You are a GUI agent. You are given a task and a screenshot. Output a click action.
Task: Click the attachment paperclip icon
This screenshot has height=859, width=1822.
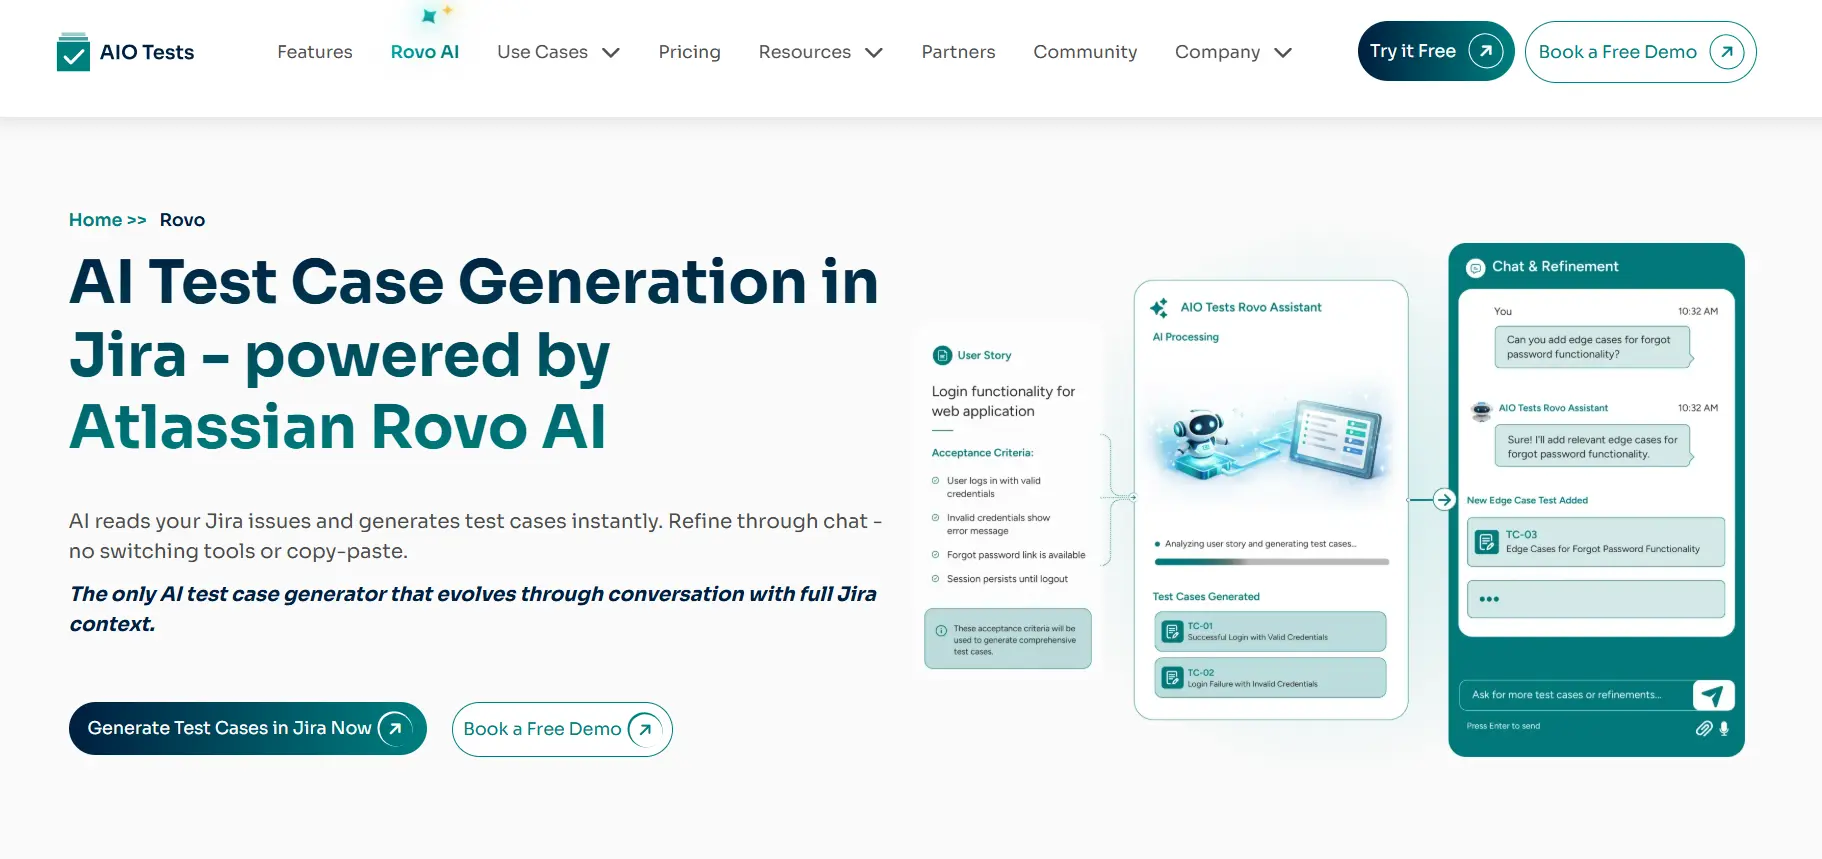1704,728
